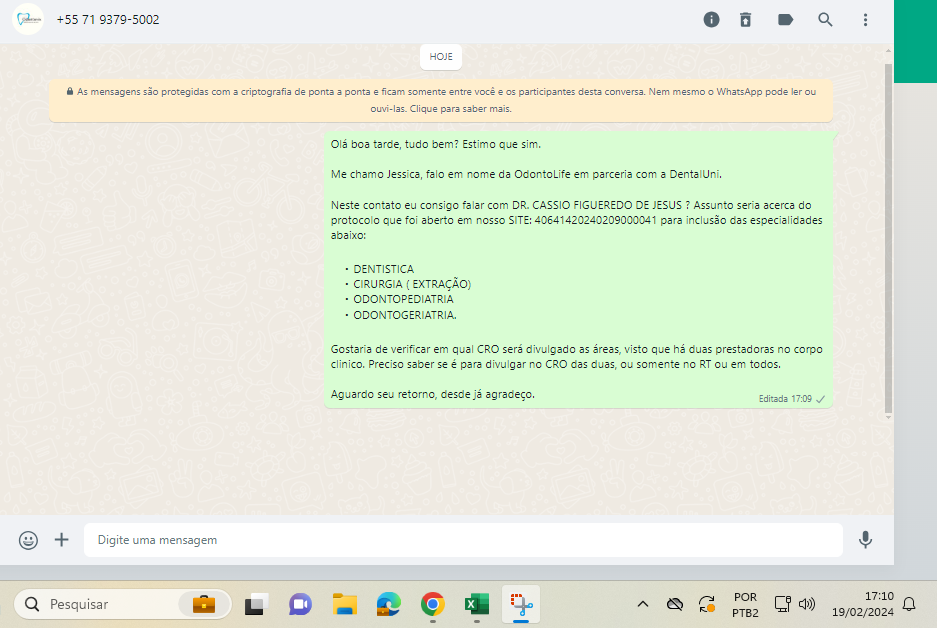
Task: Click the ODONTOGERIATRIA list item
Action: click(405, 315)
